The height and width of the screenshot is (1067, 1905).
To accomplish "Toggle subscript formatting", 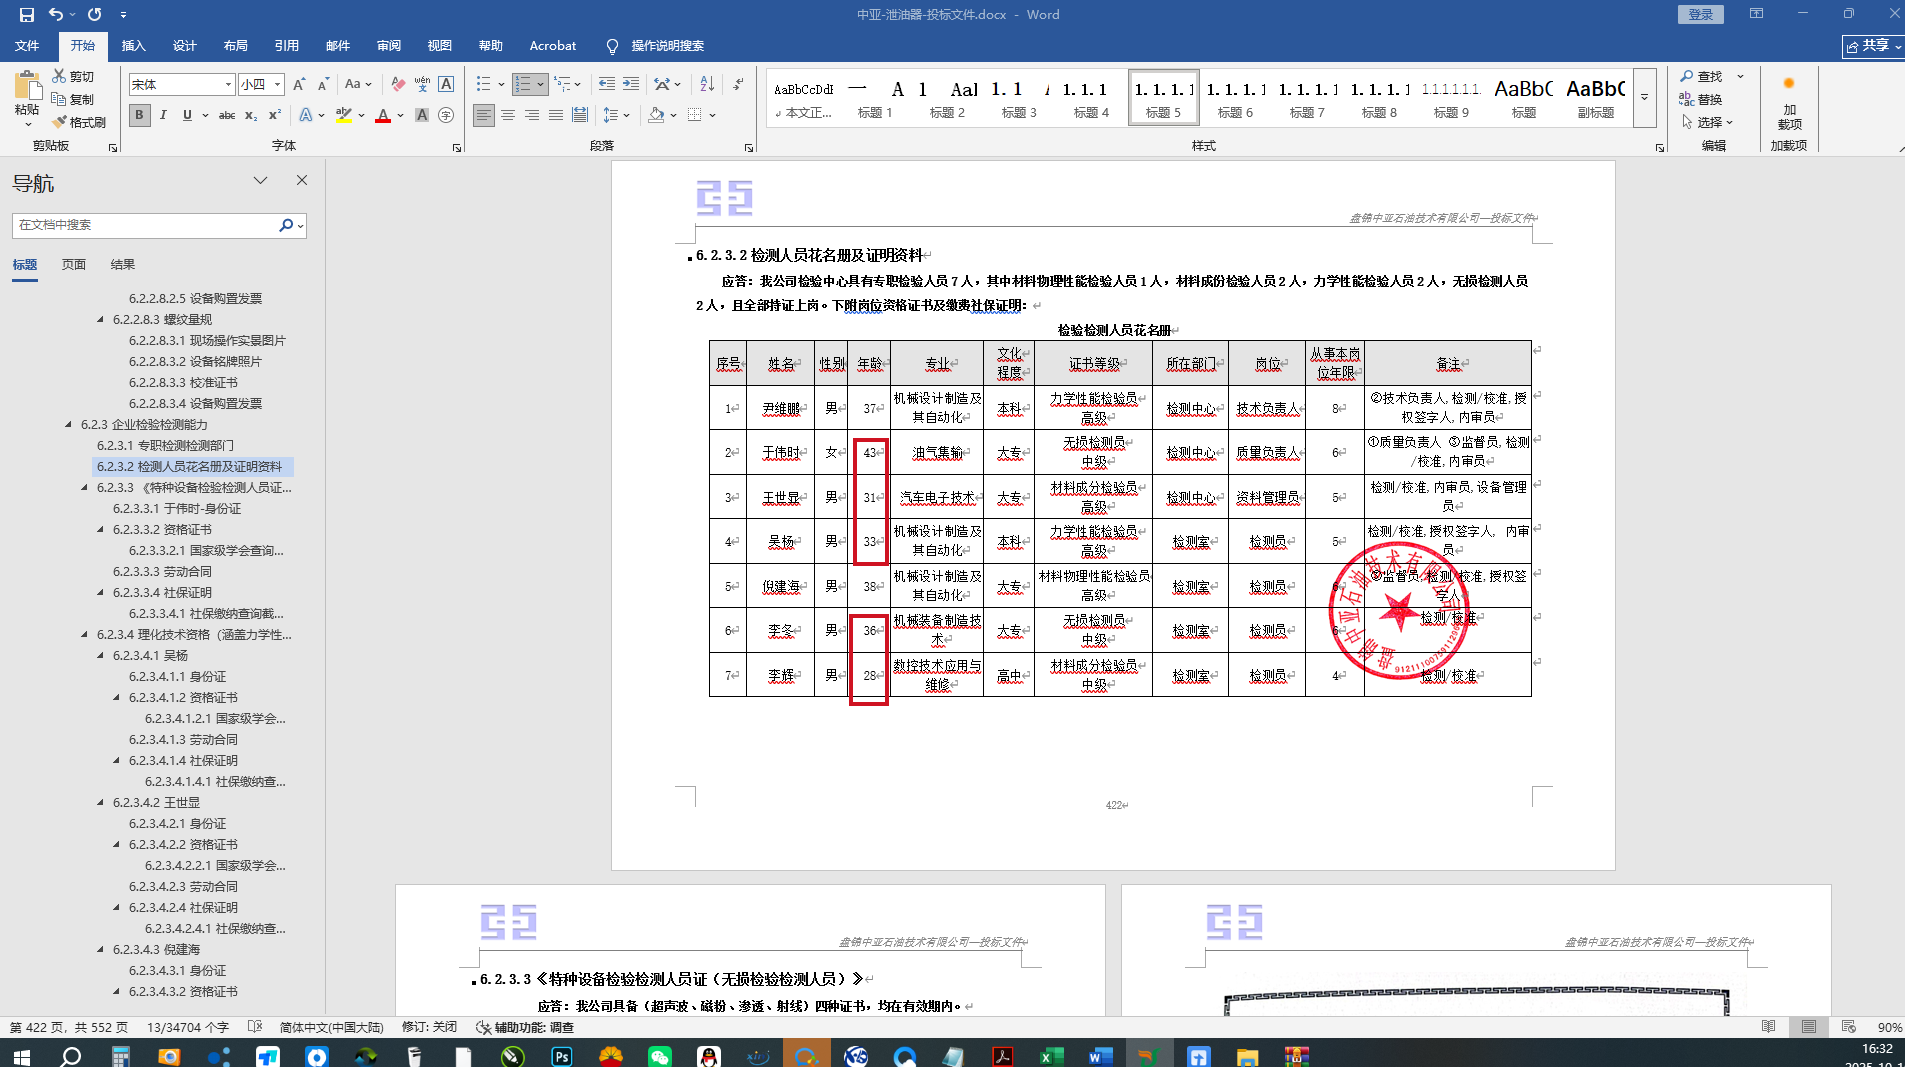I will click(251, 115).
